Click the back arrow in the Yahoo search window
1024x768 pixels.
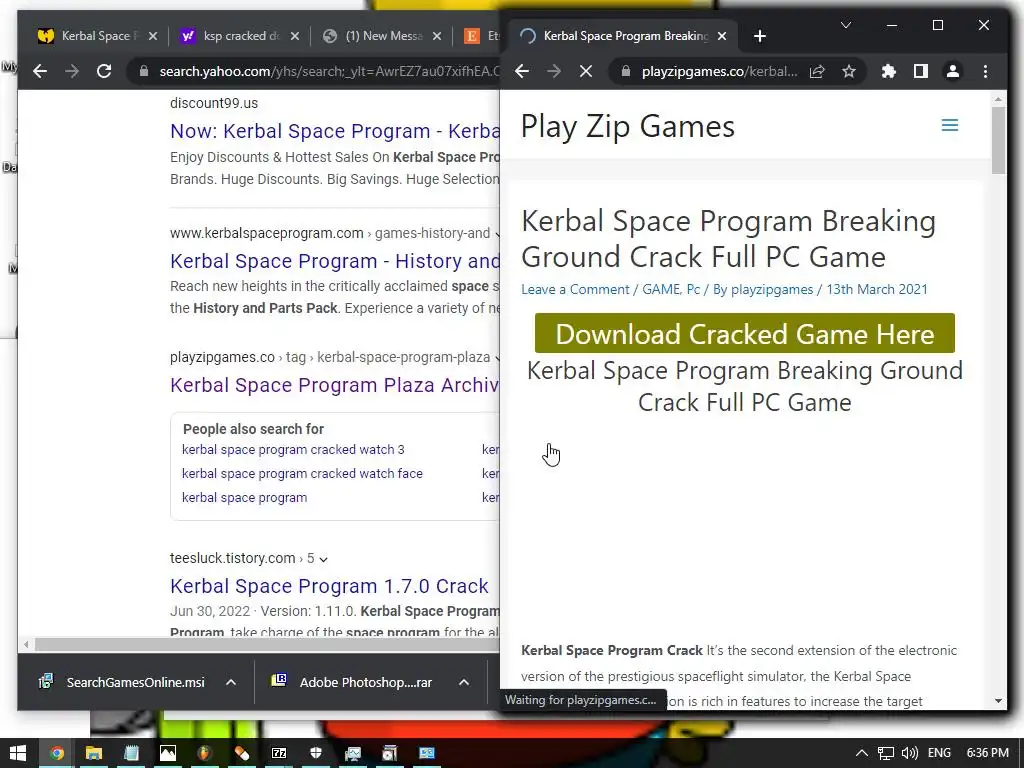40,71
